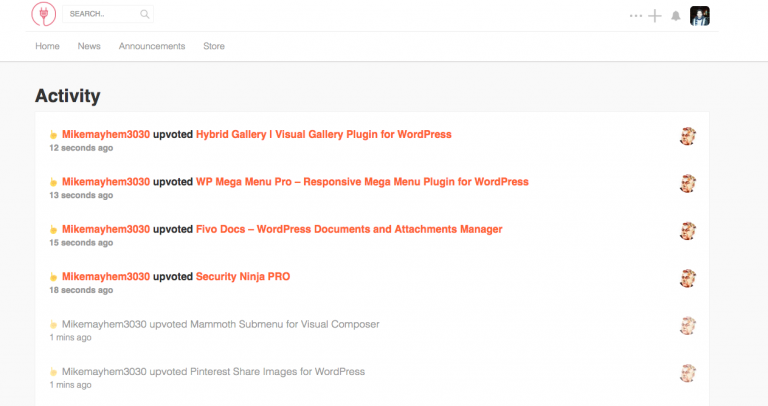
Task: Open the user profile avatar in header
Action: coord(700,16)
